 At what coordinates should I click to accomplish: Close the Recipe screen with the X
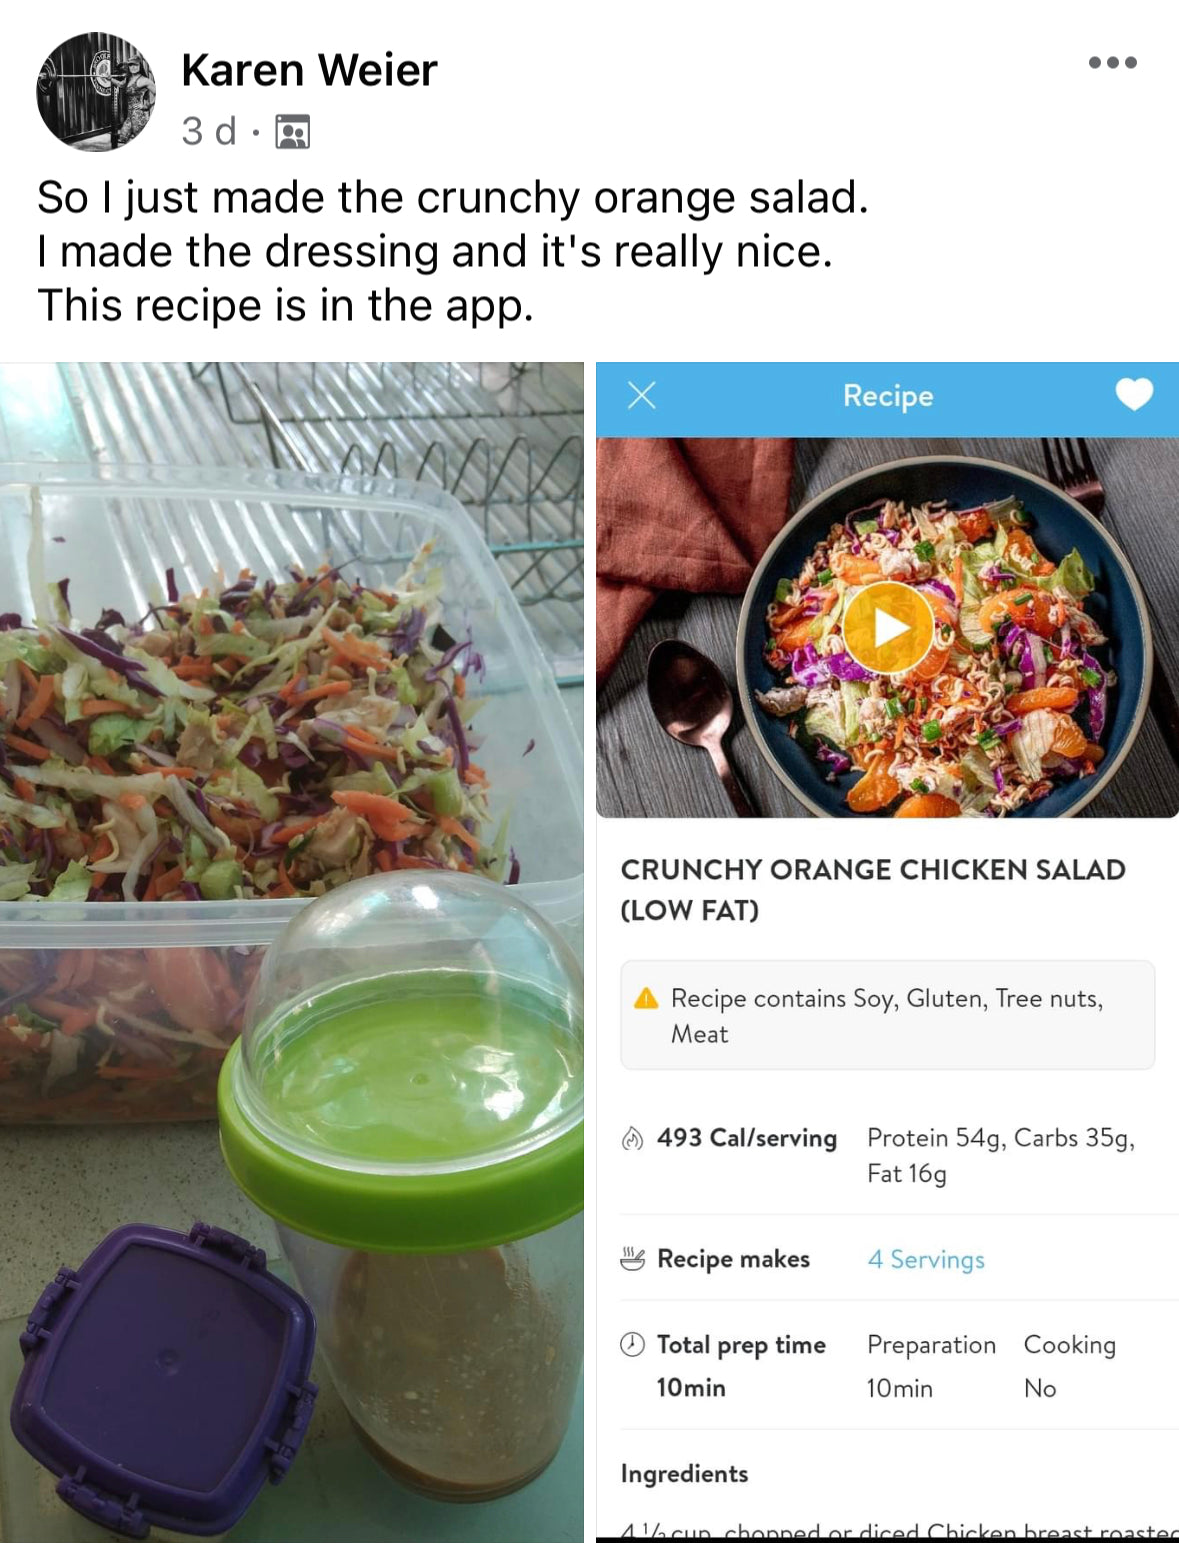[642, 396]
